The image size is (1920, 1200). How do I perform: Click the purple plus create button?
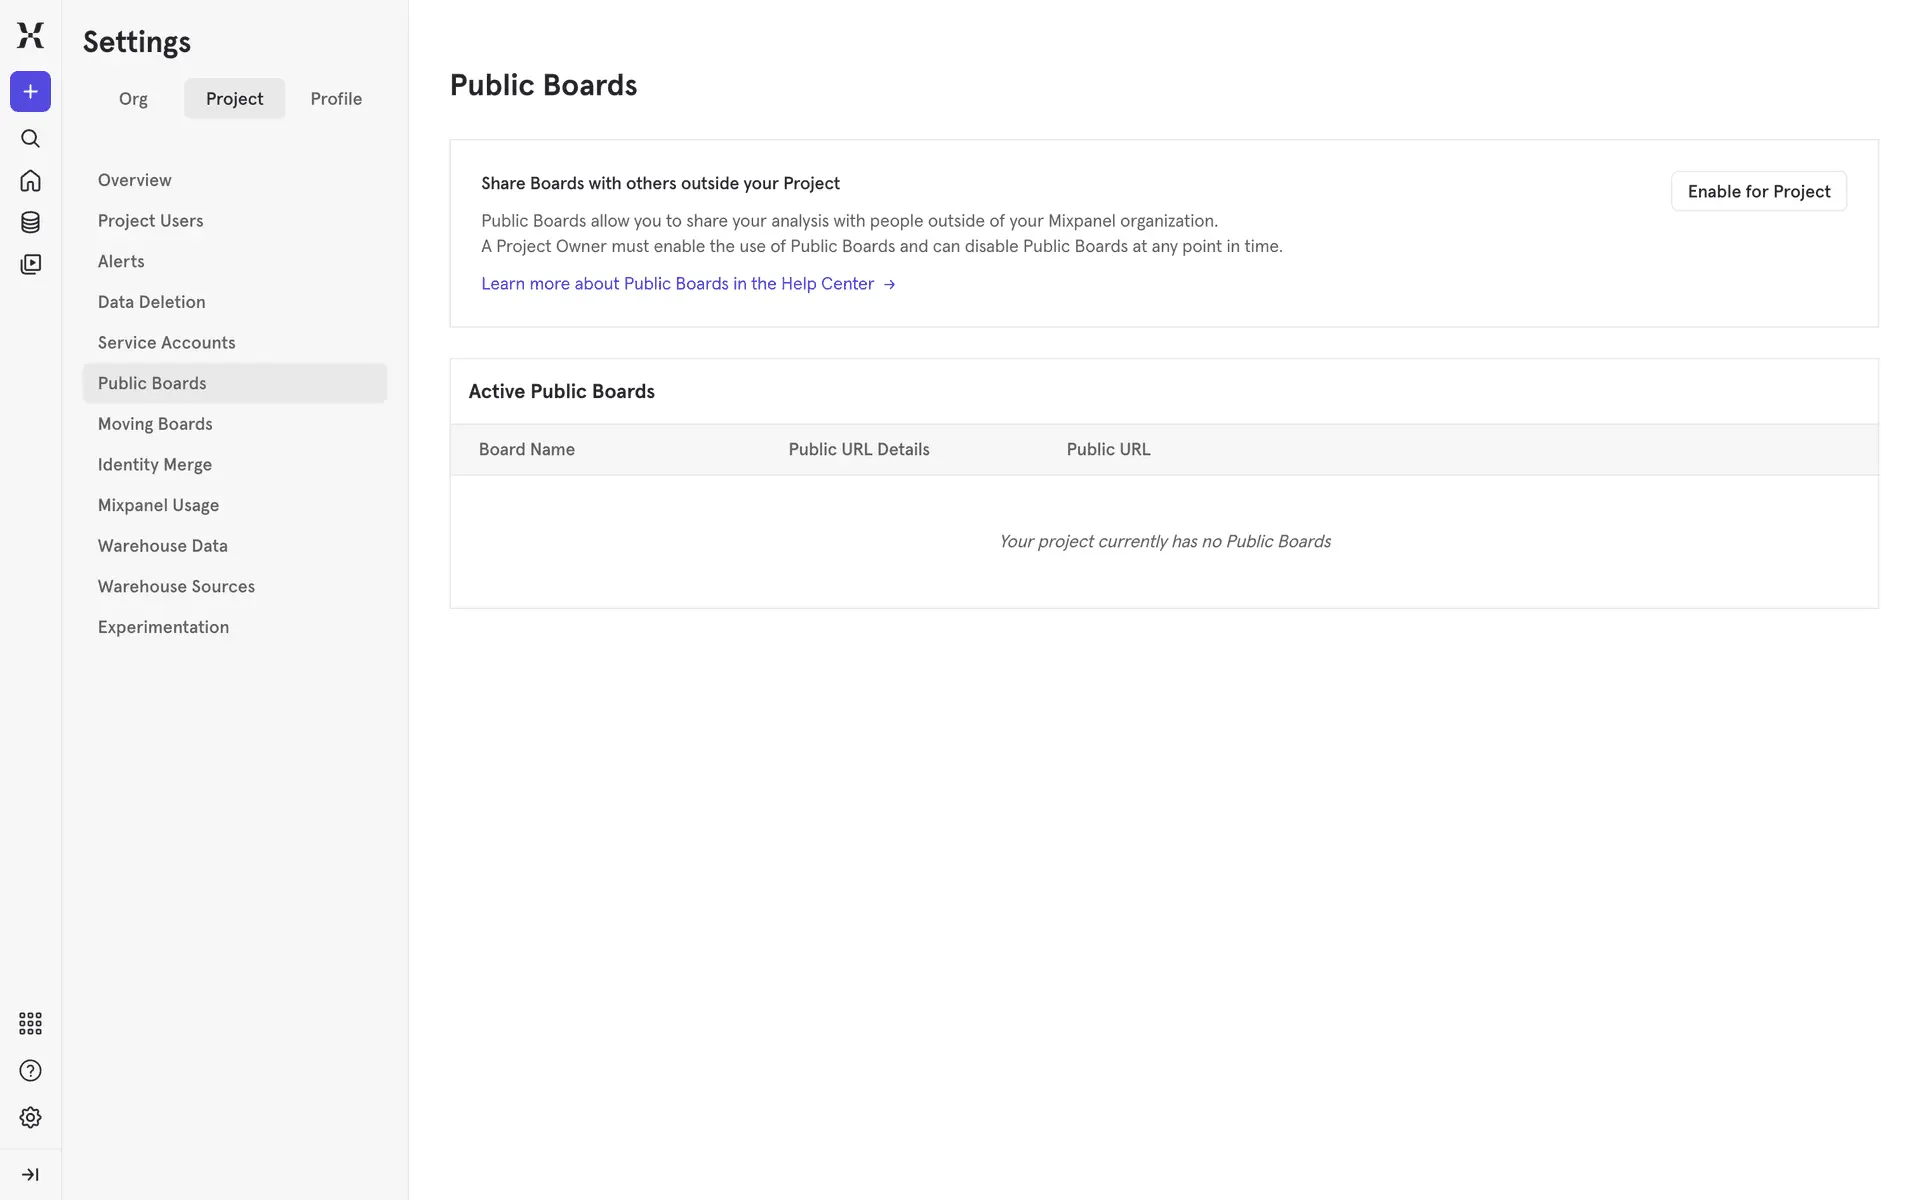click(30, 92)
